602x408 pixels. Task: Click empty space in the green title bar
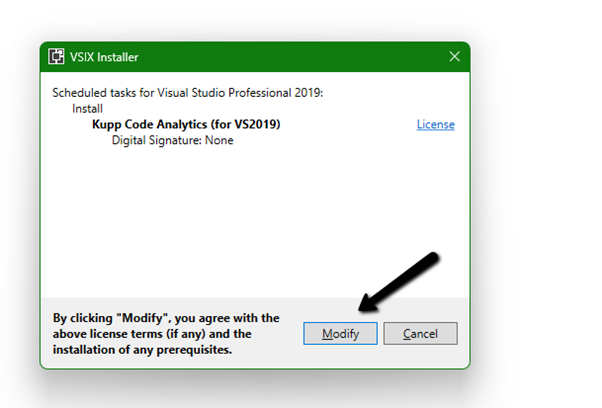point(300,57)
